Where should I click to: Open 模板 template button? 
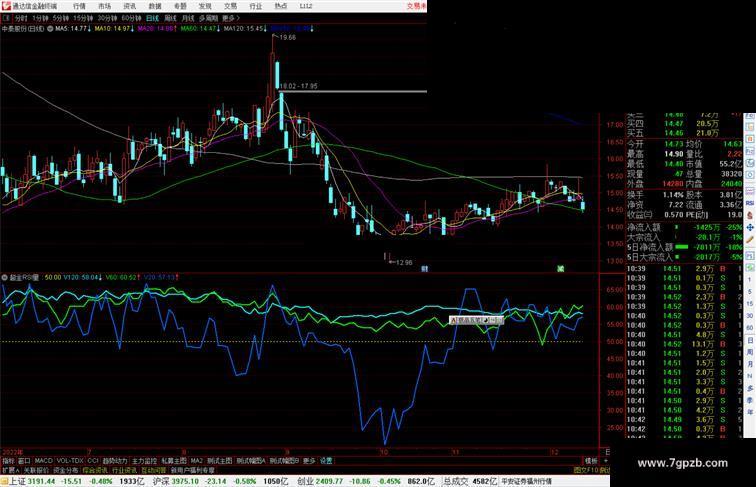pyautogui.click(x=591, y=461)
